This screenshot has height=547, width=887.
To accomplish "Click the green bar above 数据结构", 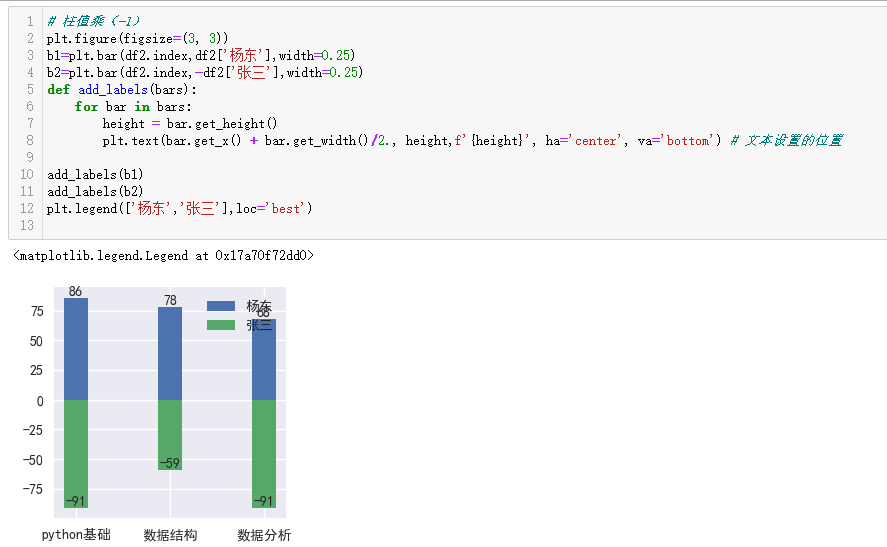I will point(170,435).
